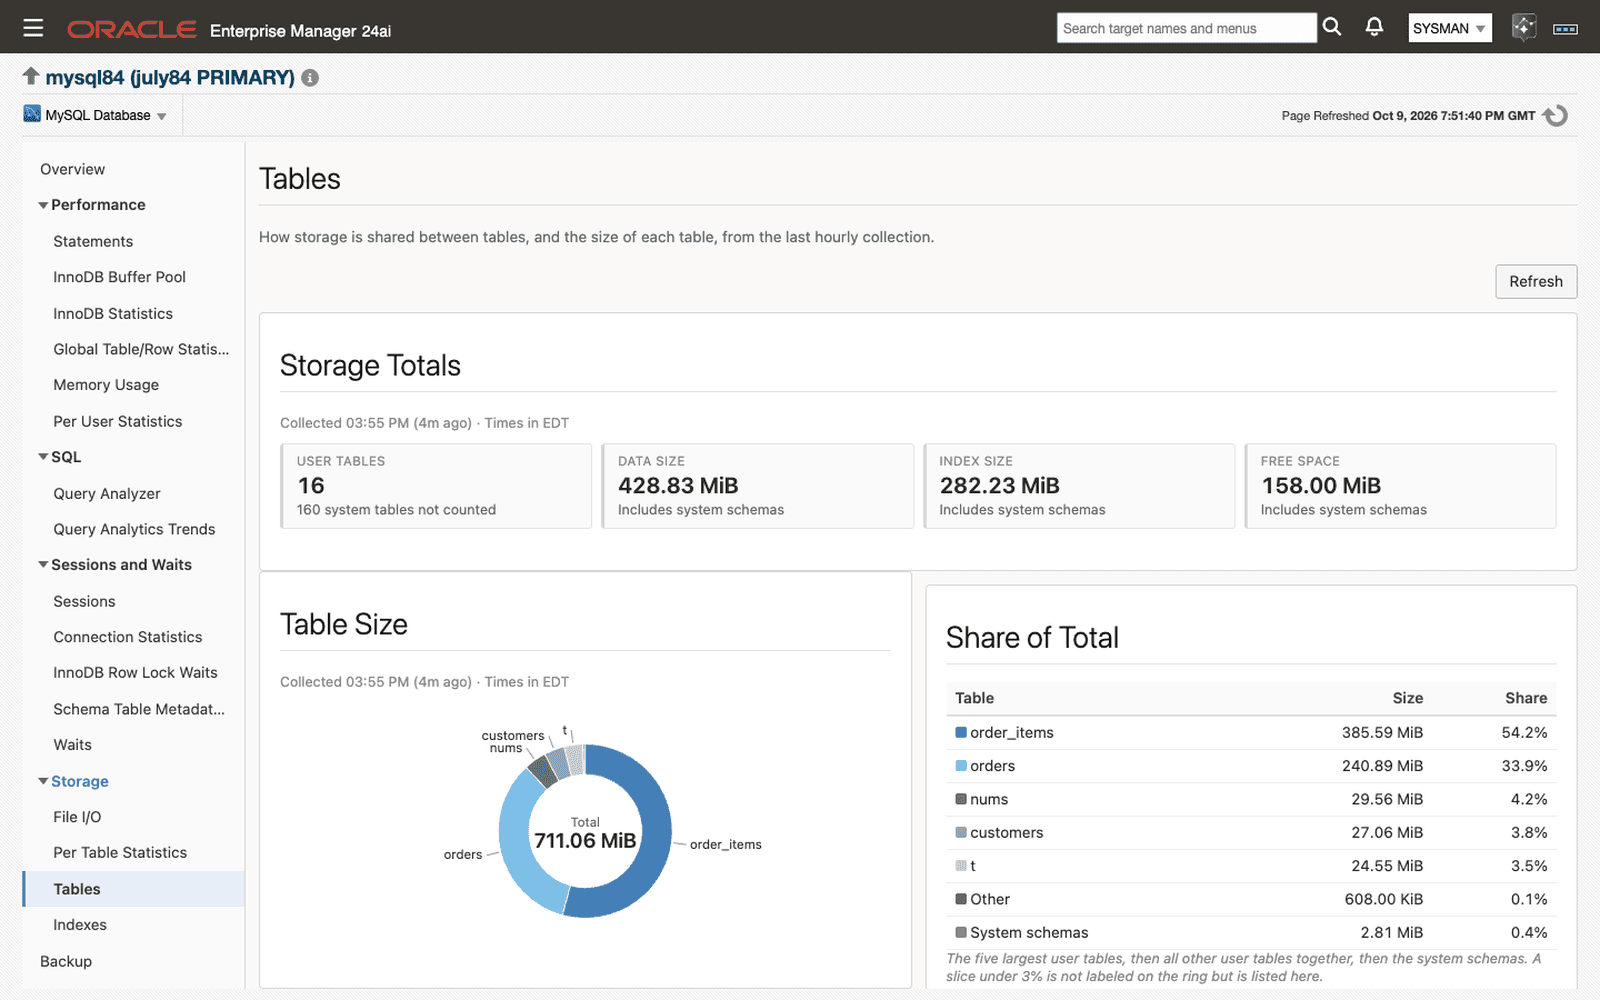The height and width of the screenshot is (1000, 1600).
Task: Click the System schemas table row
Action: (x=1251, y=933)
